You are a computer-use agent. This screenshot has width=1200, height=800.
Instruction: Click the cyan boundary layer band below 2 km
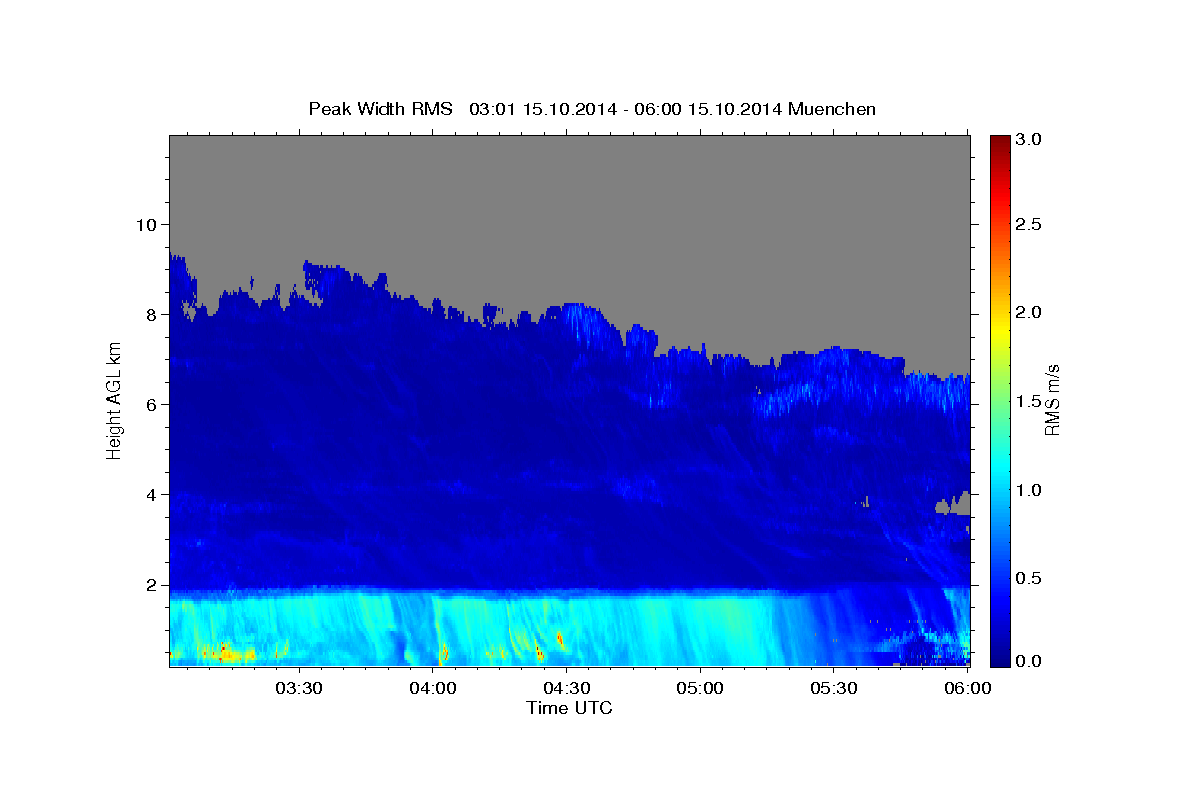coord(480,628)
